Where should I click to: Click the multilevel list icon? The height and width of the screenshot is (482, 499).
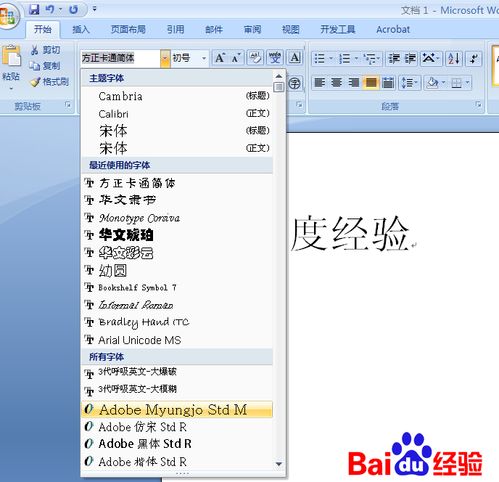371,59
